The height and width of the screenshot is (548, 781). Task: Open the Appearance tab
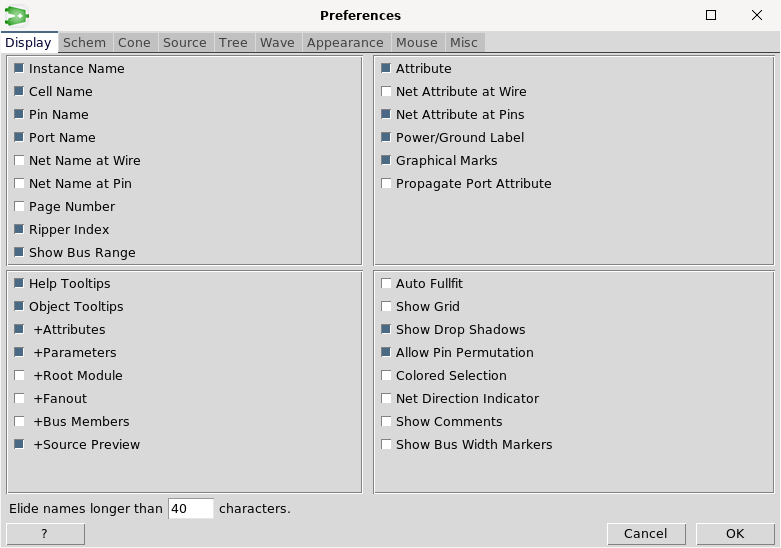(345, 42)
